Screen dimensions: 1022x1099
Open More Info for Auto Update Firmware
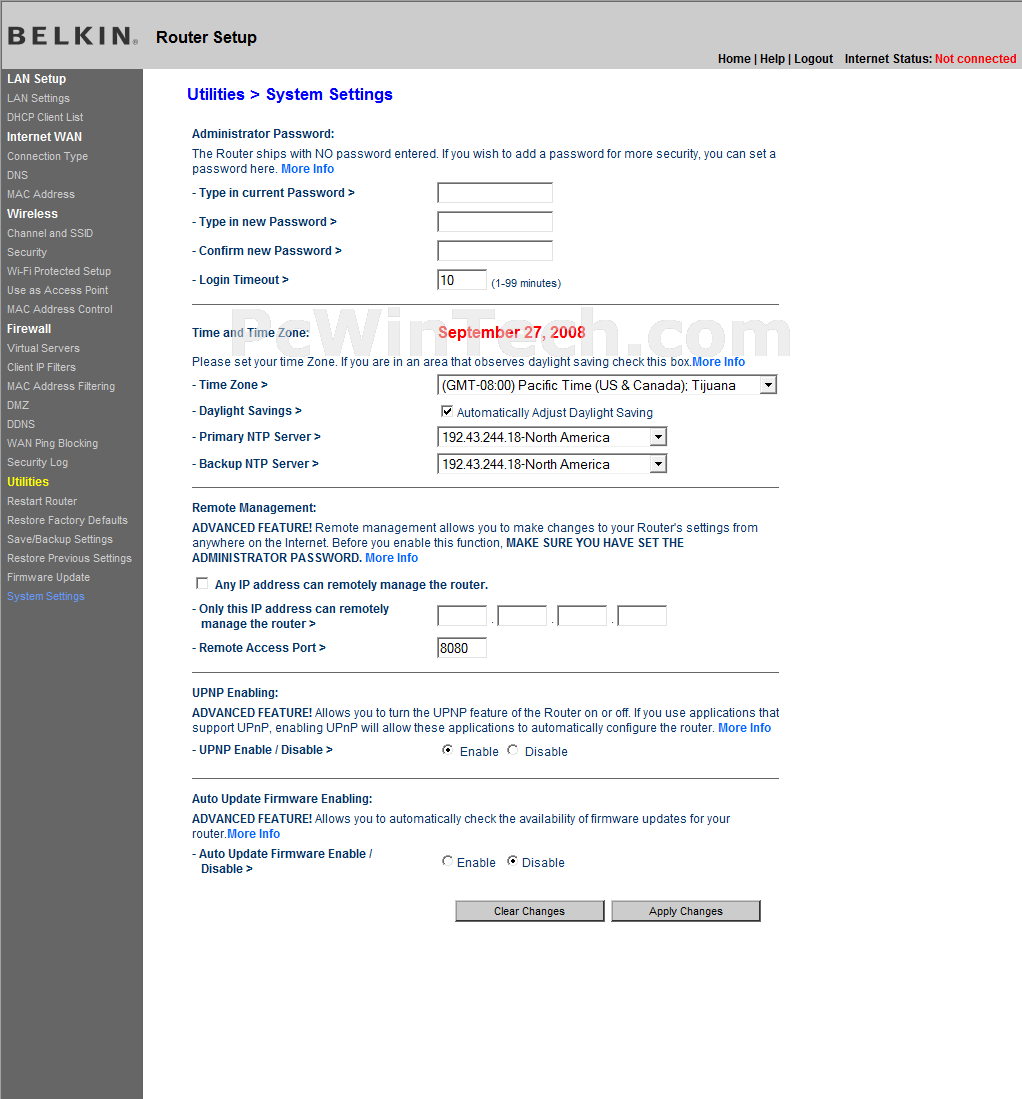point(254,834)
